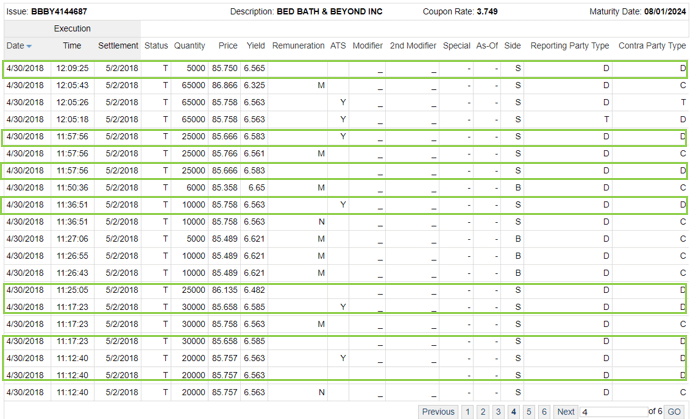Select page 3 in pagination
697x419 pixels.
(x=498, y=411)
